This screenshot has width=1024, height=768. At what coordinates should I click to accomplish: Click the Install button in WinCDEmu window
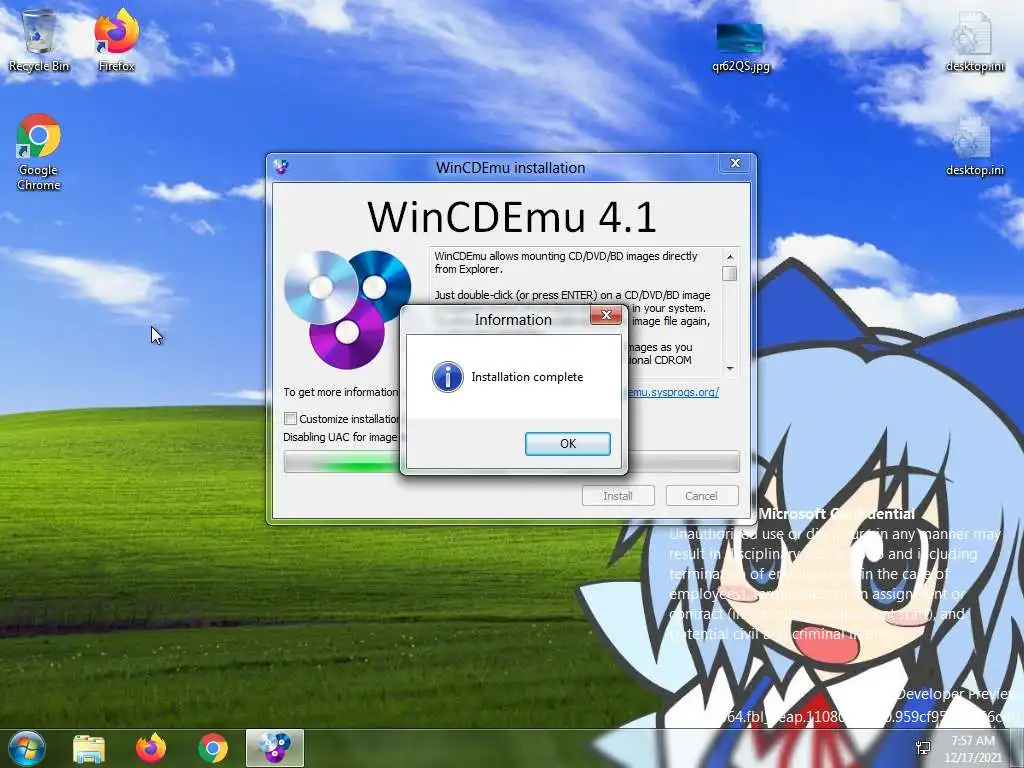pyautogui.click(x=618, y=496)
